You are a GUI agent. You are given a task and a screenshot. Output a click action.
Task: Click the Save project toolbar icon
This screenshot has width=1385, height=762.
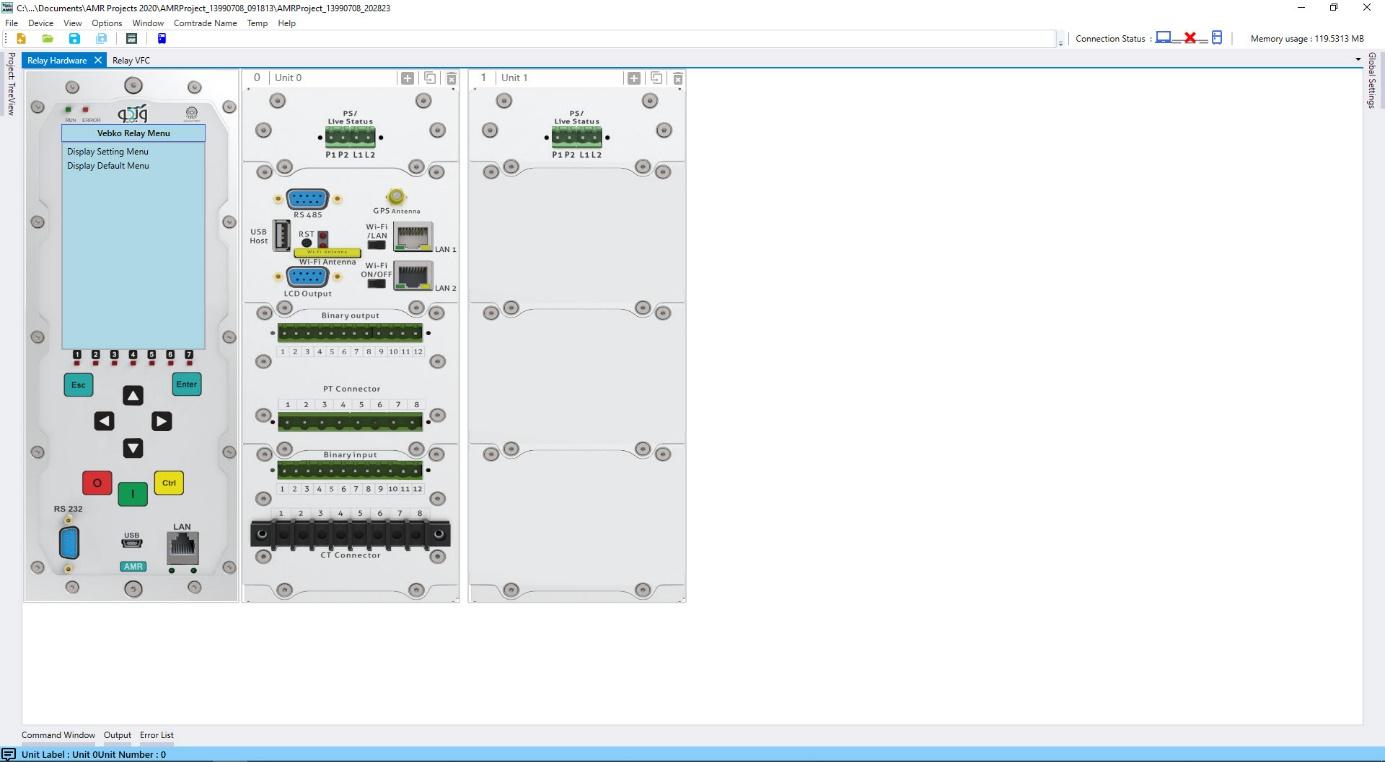pyautogui.click(x=74, y=38)
